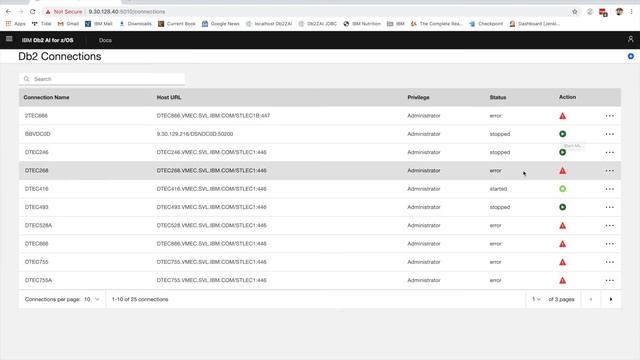Open overflow menu for DTEC666

point(609,244)
